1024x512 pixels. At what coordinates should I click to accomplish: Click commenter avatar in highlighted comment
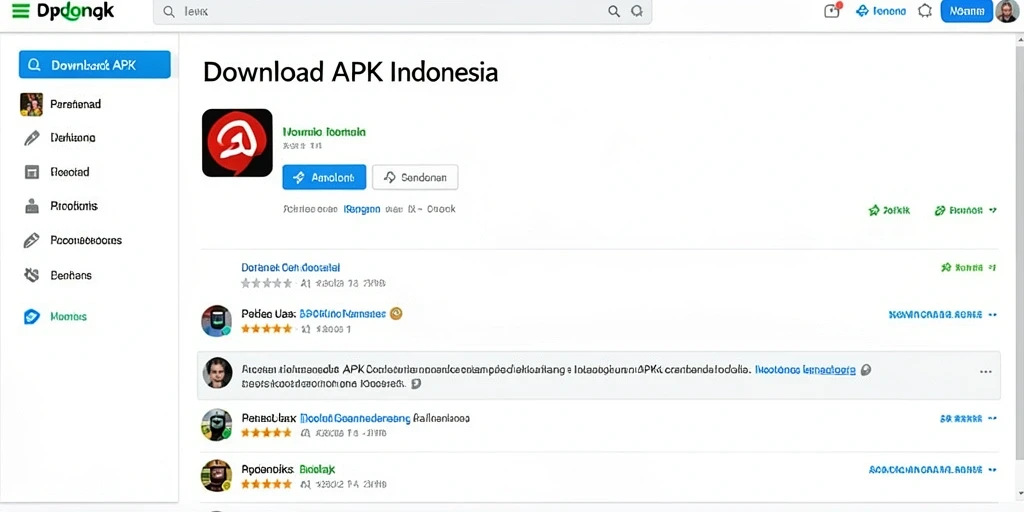(x=217, y=373)
